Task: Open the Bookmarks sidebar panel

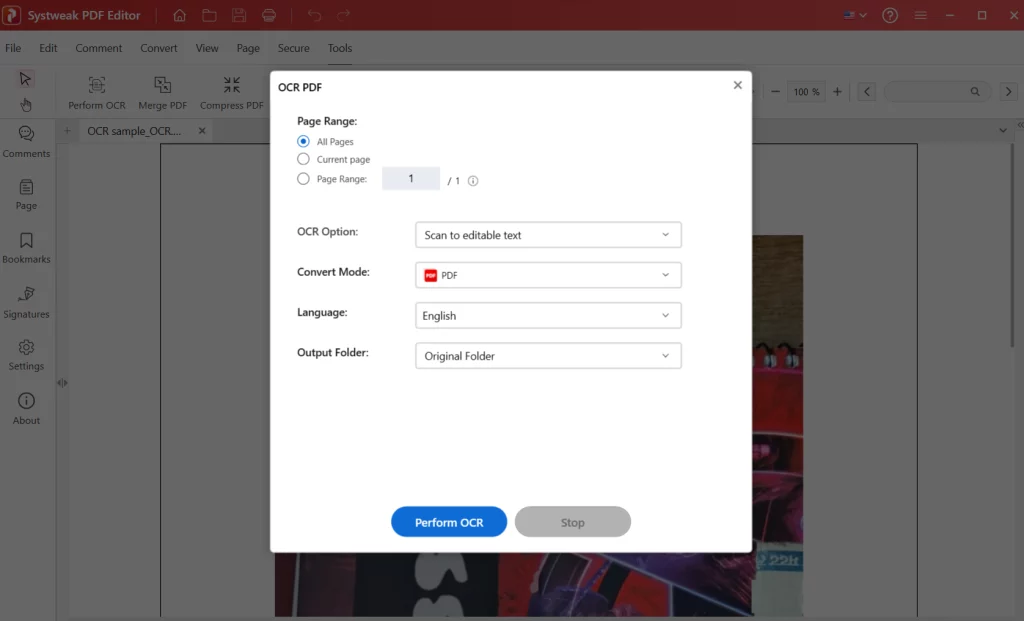Action: point(26,248)
